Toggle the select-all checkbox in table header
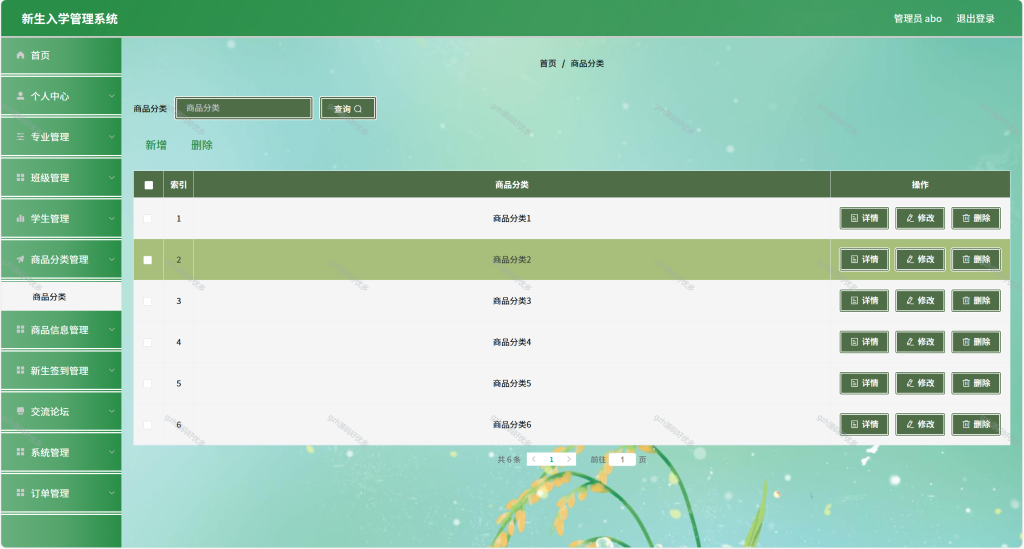The height and width of the screenshot is (549, 1024). (149, 185)
